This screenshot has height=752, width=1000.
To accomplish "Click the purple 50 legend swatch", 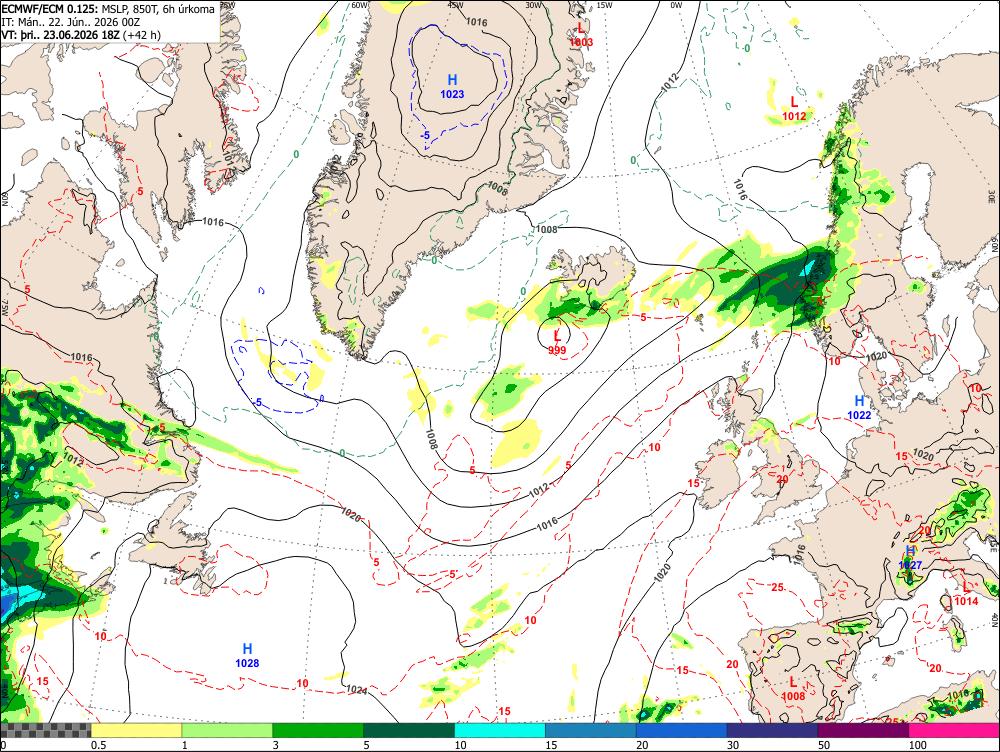I will click(864, 730).
